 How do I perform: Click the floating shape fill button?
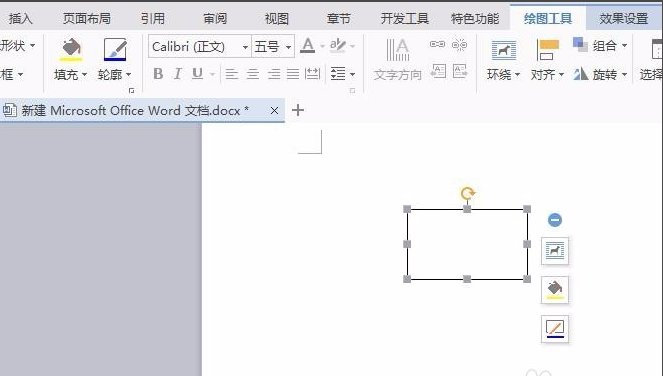click(555, 290)
